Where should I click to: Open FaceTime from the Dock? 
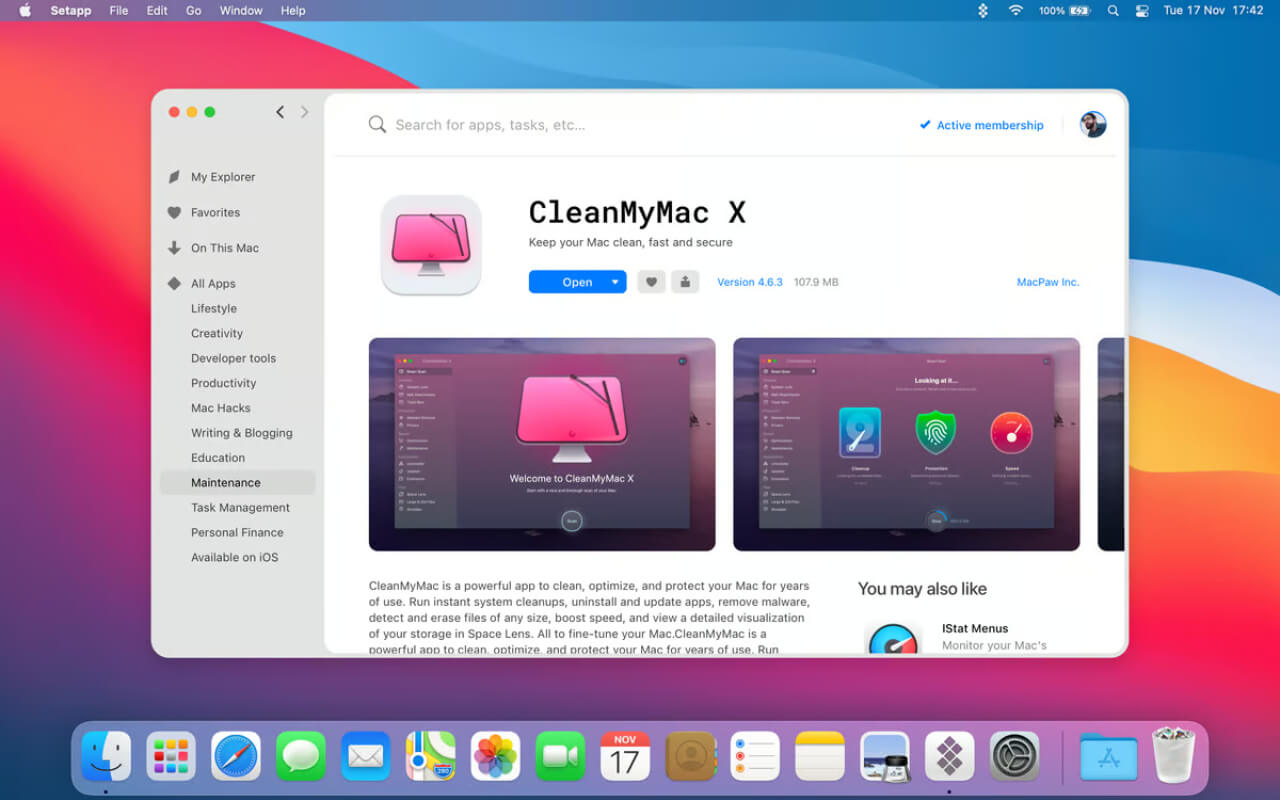click(560, 756)
